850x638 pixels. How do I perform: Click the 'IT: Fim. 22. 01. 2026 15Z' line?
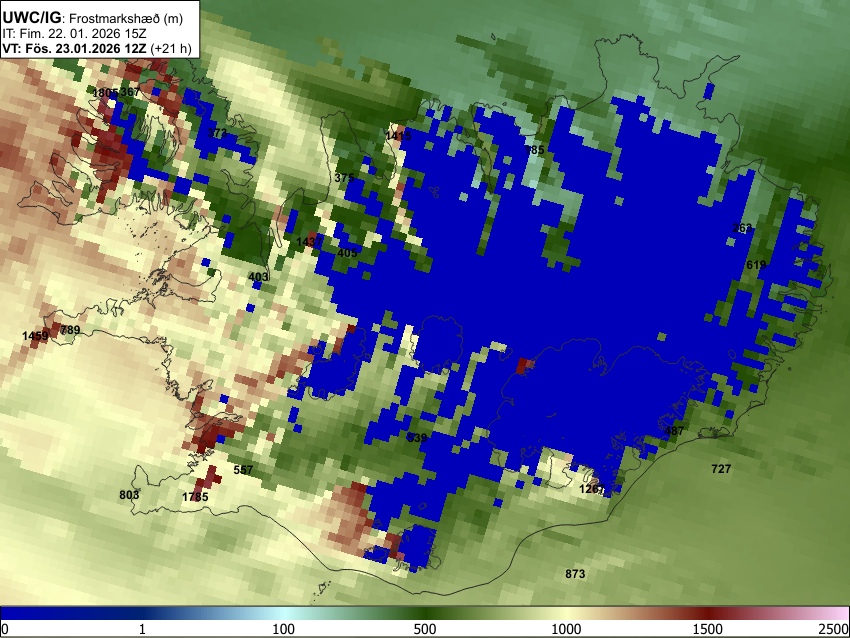tap(74, 34)
